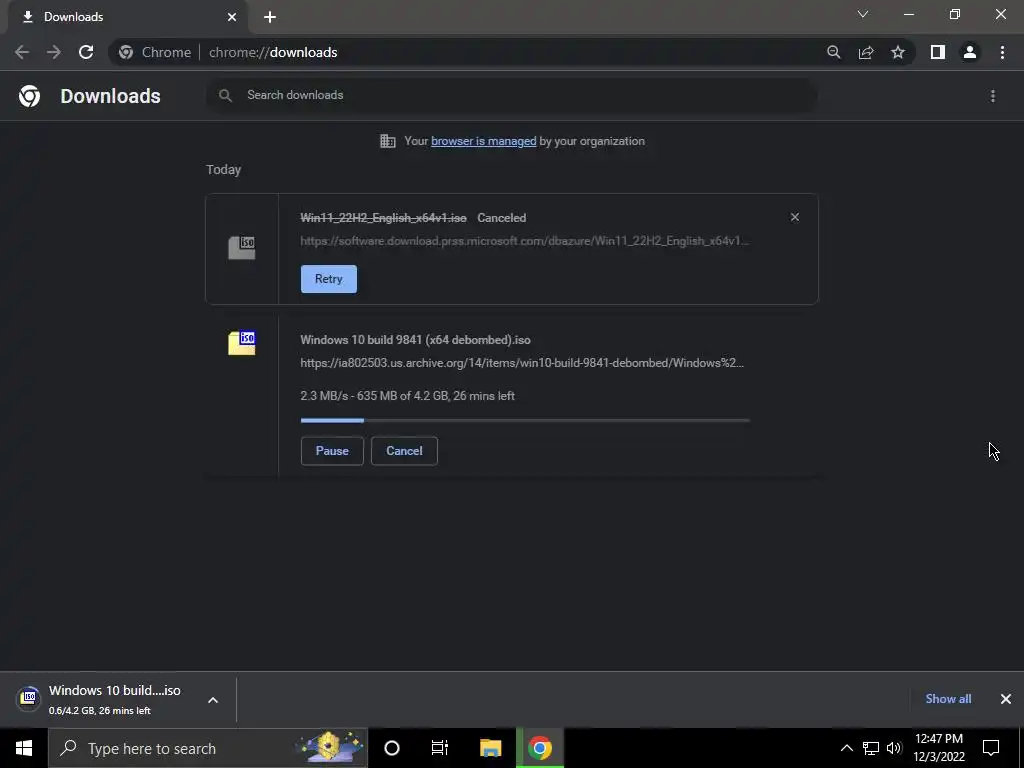Go back to previous page
Viewport: 1024px width, 768px height.
(x=22, y=52)
